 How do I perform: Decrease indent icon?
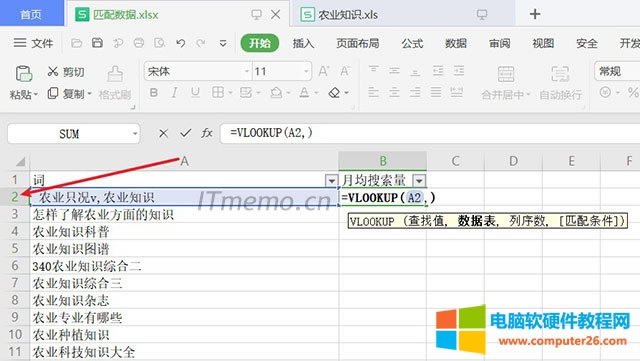coord(438,71)
